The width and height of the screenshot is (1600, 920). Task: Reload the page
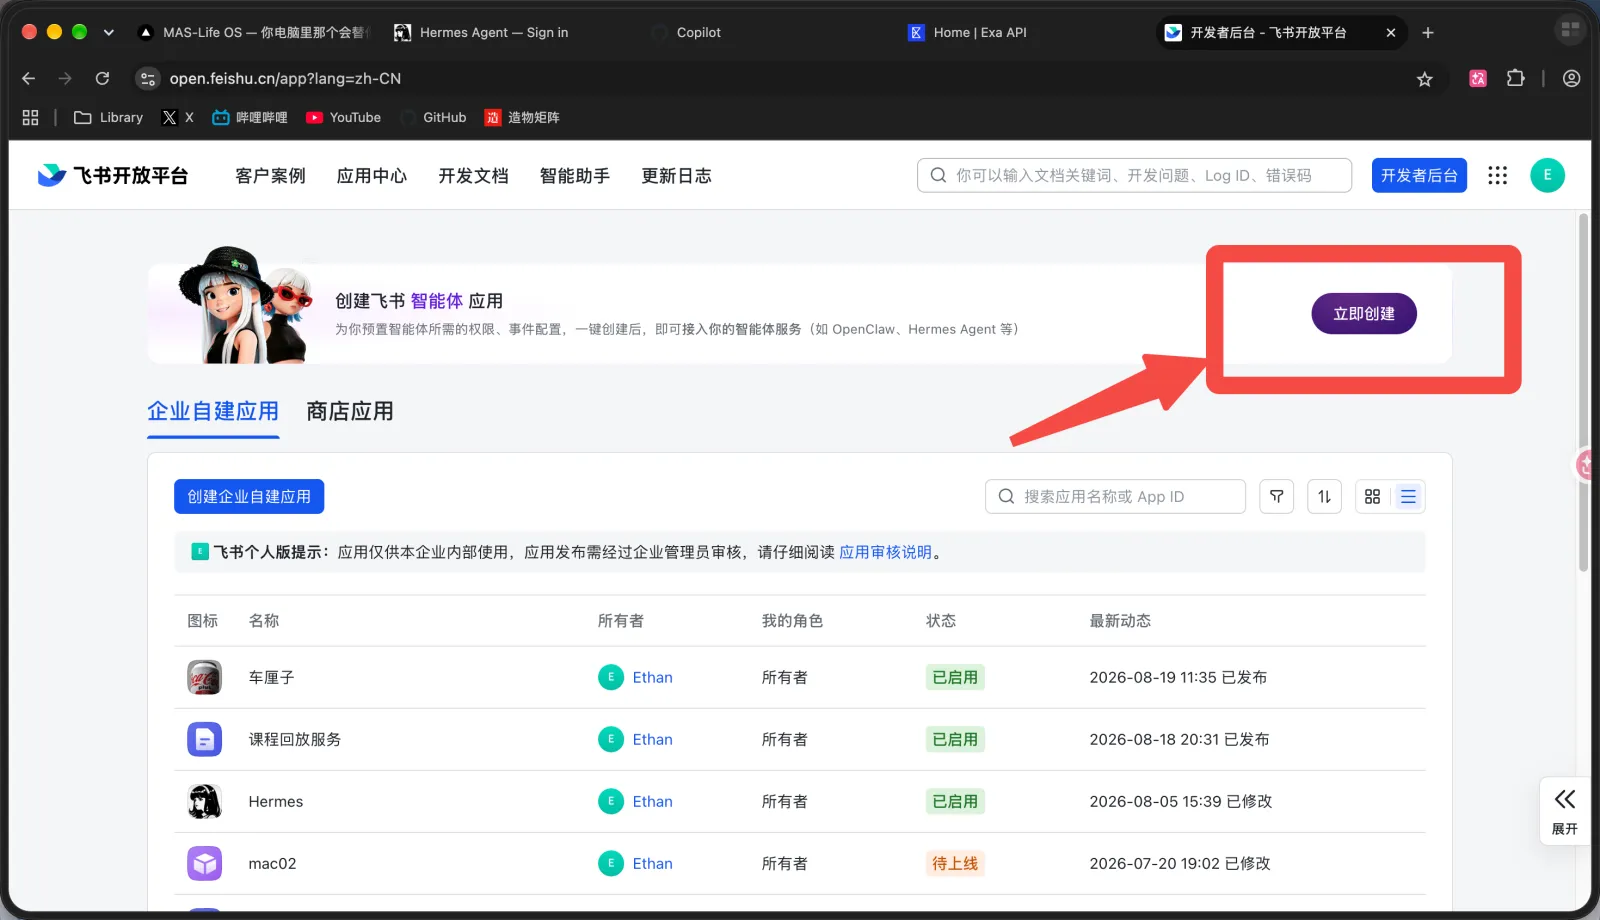(x=102, y=78)
